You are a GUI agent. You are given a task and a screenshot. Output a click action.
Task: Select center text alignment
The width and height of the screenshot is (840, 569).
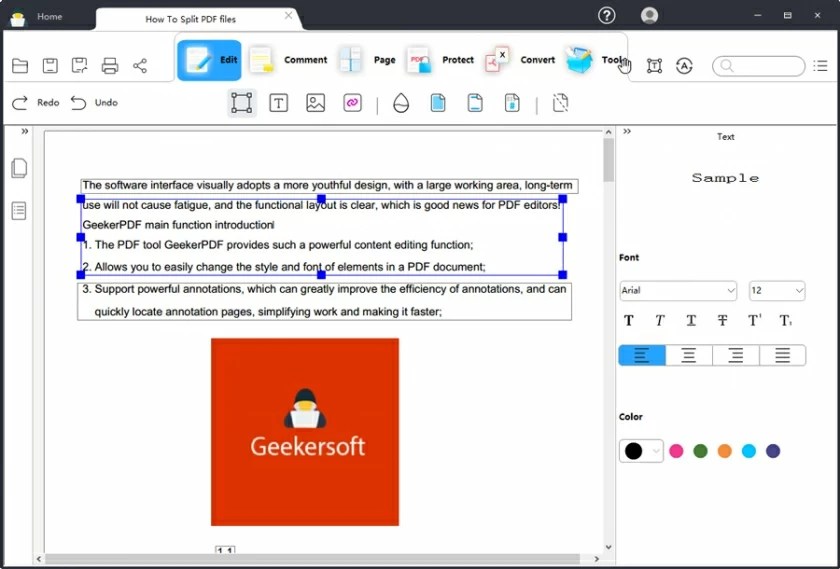coord(689,355)
